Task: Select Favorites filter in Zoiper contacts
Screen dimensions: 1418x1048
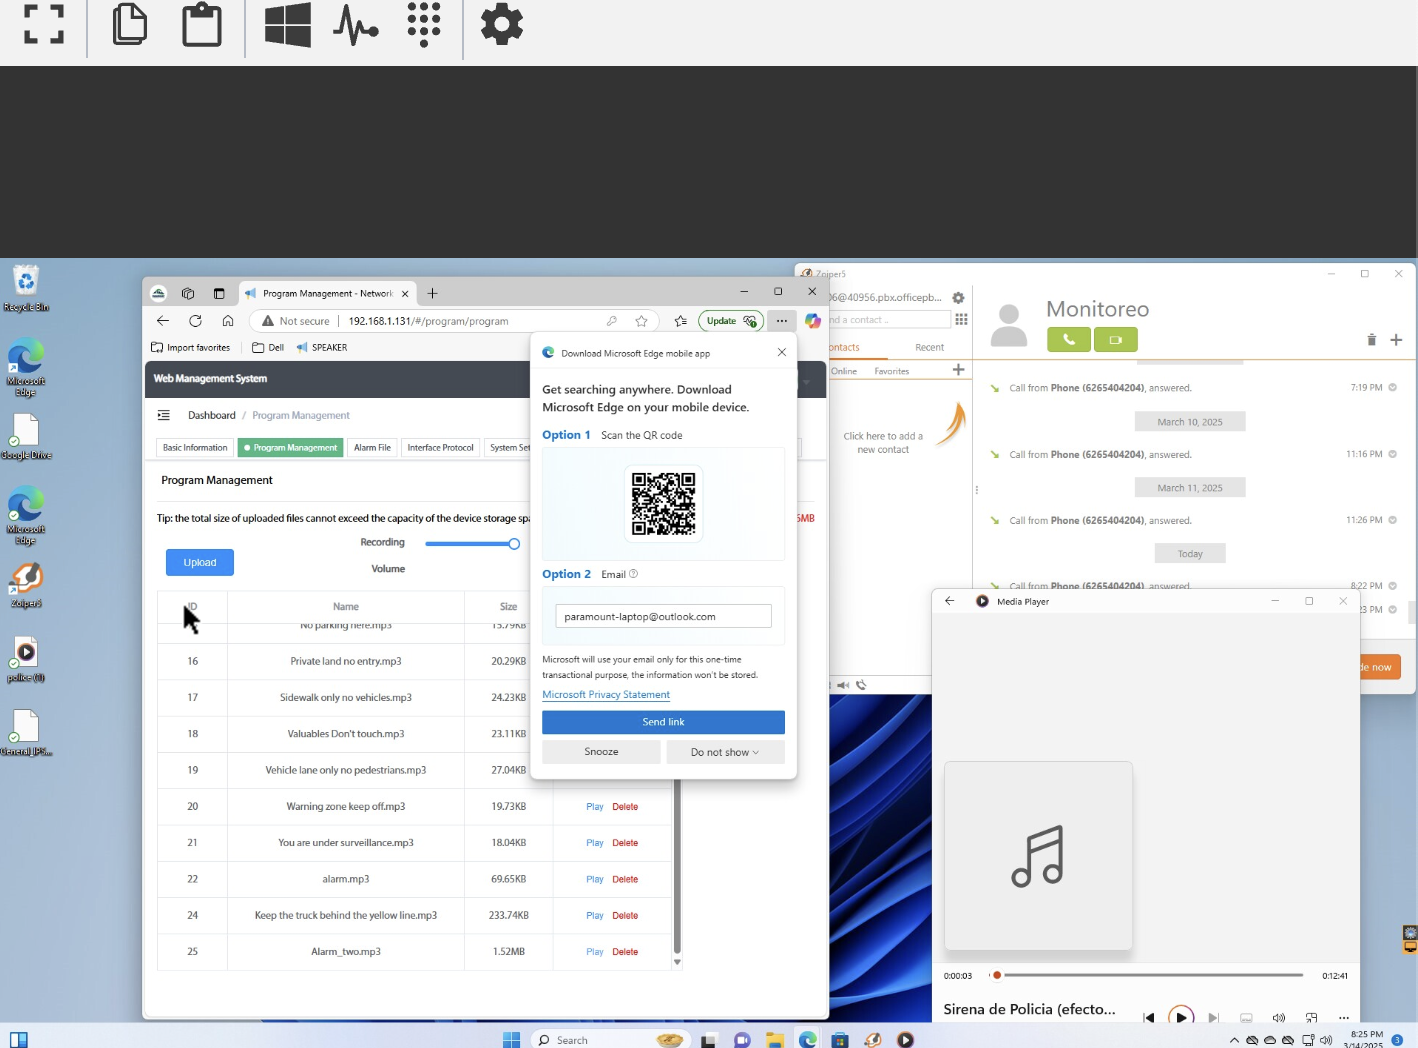Action: (x=892, y=371)
